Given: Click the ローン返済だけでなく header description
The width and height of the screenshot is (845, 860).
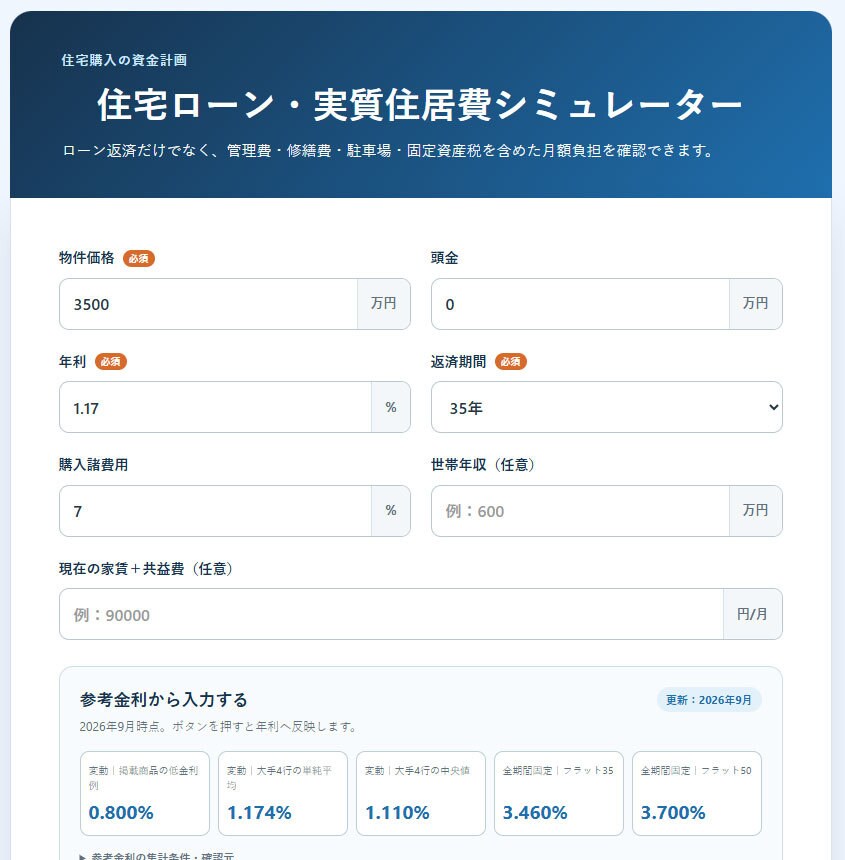Looking at the screenshot, I should [x=387, y=150].
